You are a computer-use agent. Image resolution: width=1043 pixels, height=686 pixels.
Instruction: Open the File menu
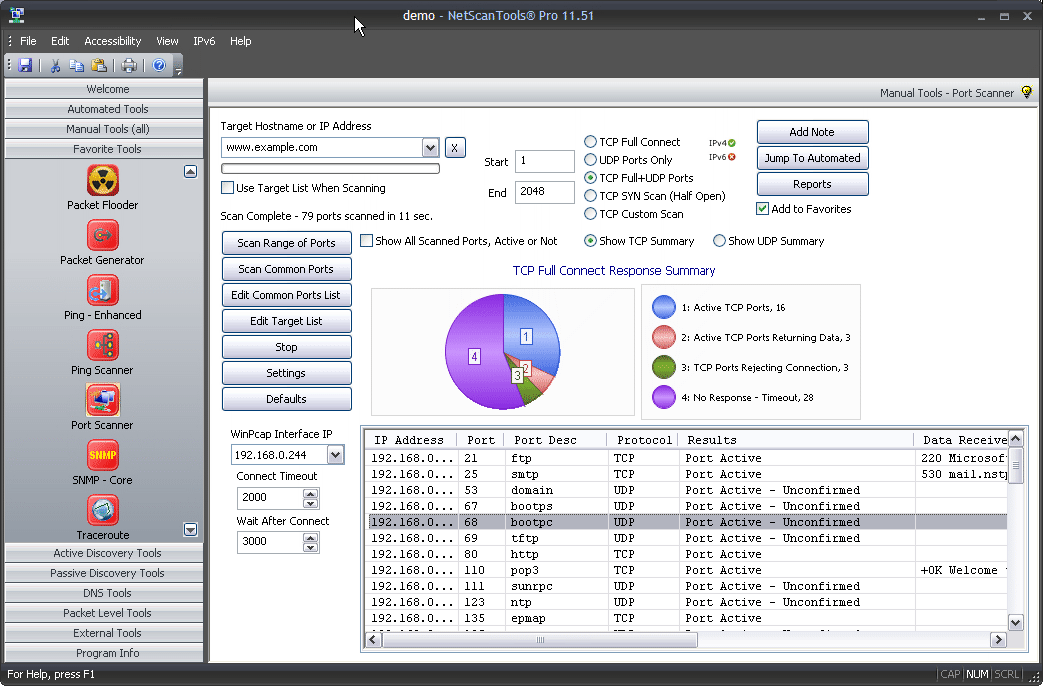28,41
